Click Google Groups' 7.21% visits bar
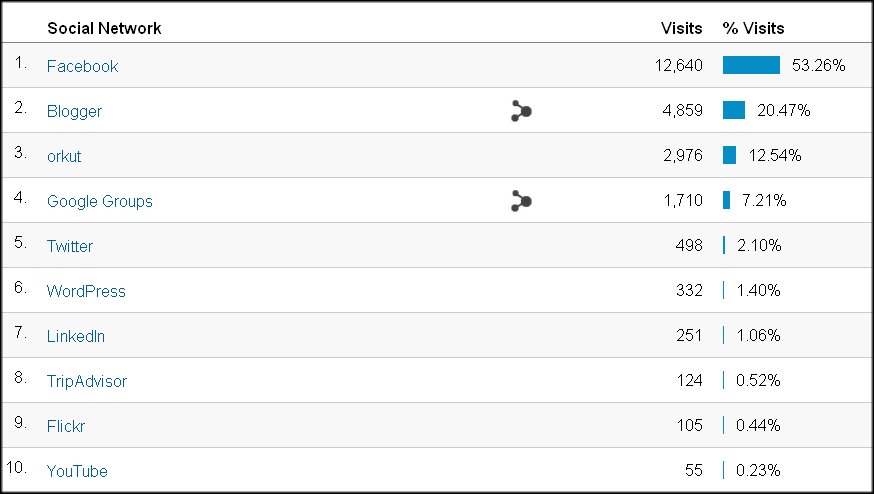Viewport: 874px width, 494px height. click(x=726, y=200)
